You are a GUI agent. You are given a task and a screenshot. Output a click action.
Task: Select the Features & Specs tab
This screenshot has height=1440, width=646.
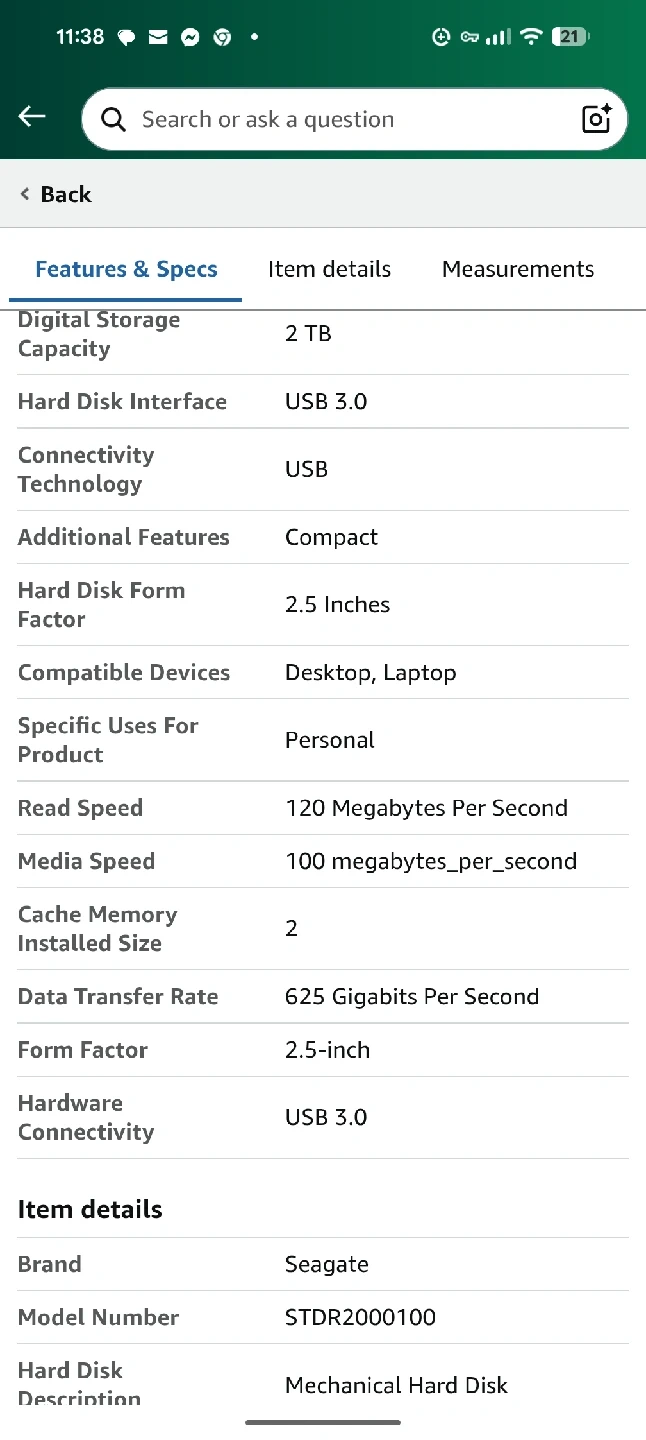coord(126,269)
